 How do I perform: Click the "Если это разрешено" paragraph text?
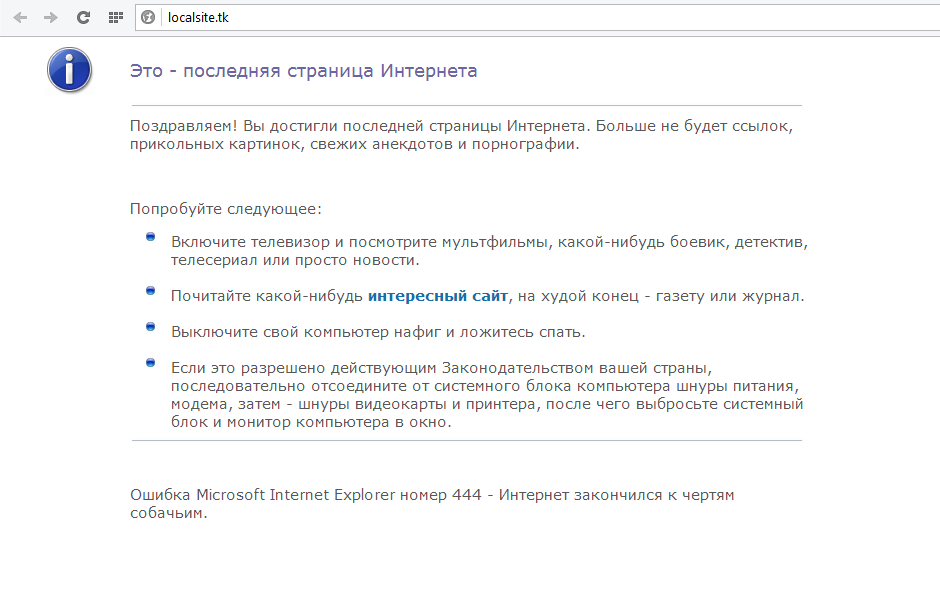pos(486,394)
